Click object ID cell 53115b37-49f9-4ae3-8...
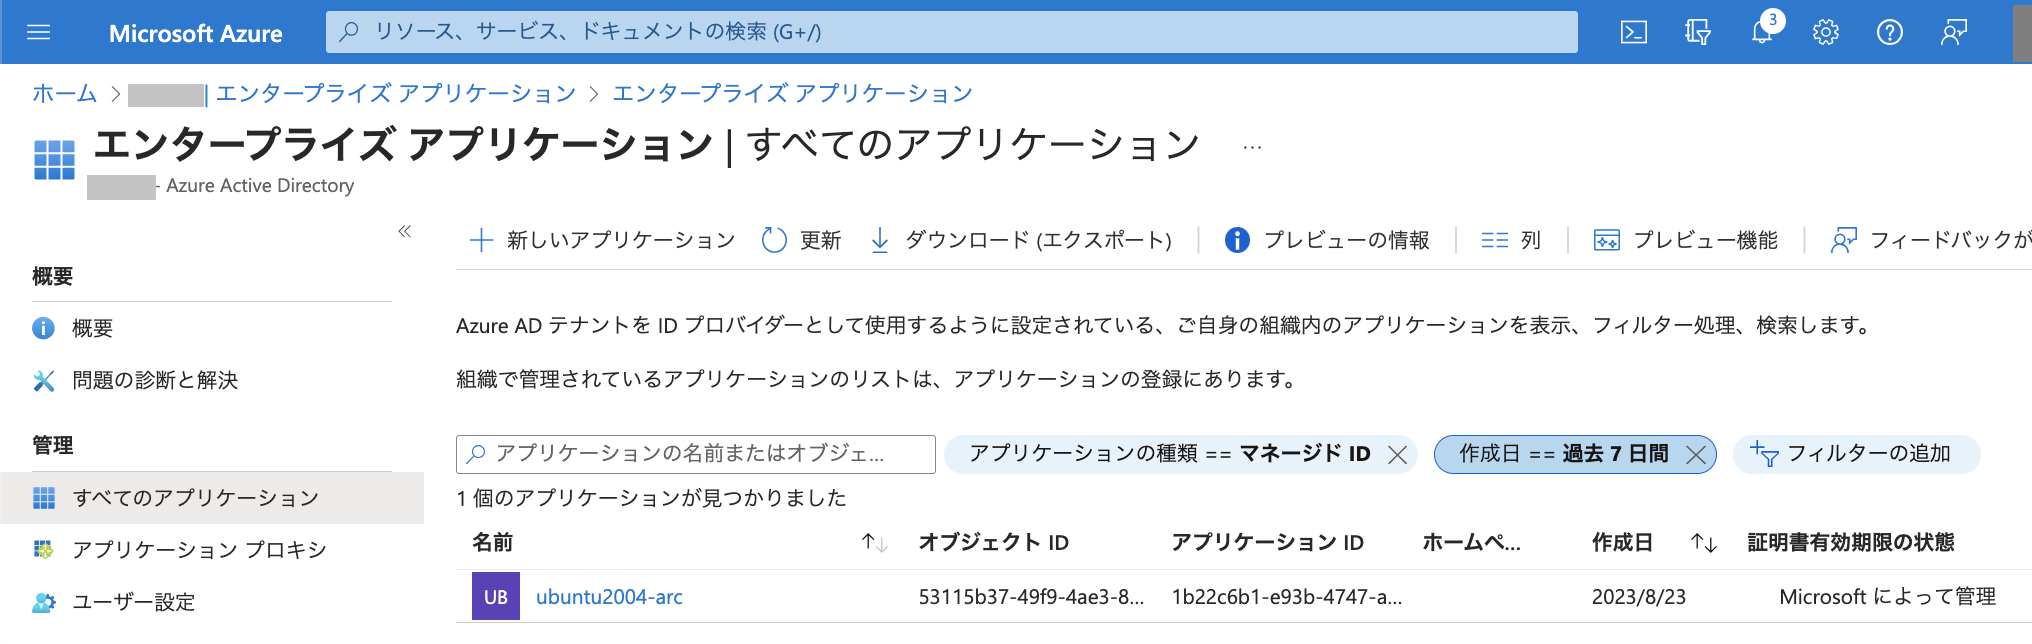 (1031, 597)
